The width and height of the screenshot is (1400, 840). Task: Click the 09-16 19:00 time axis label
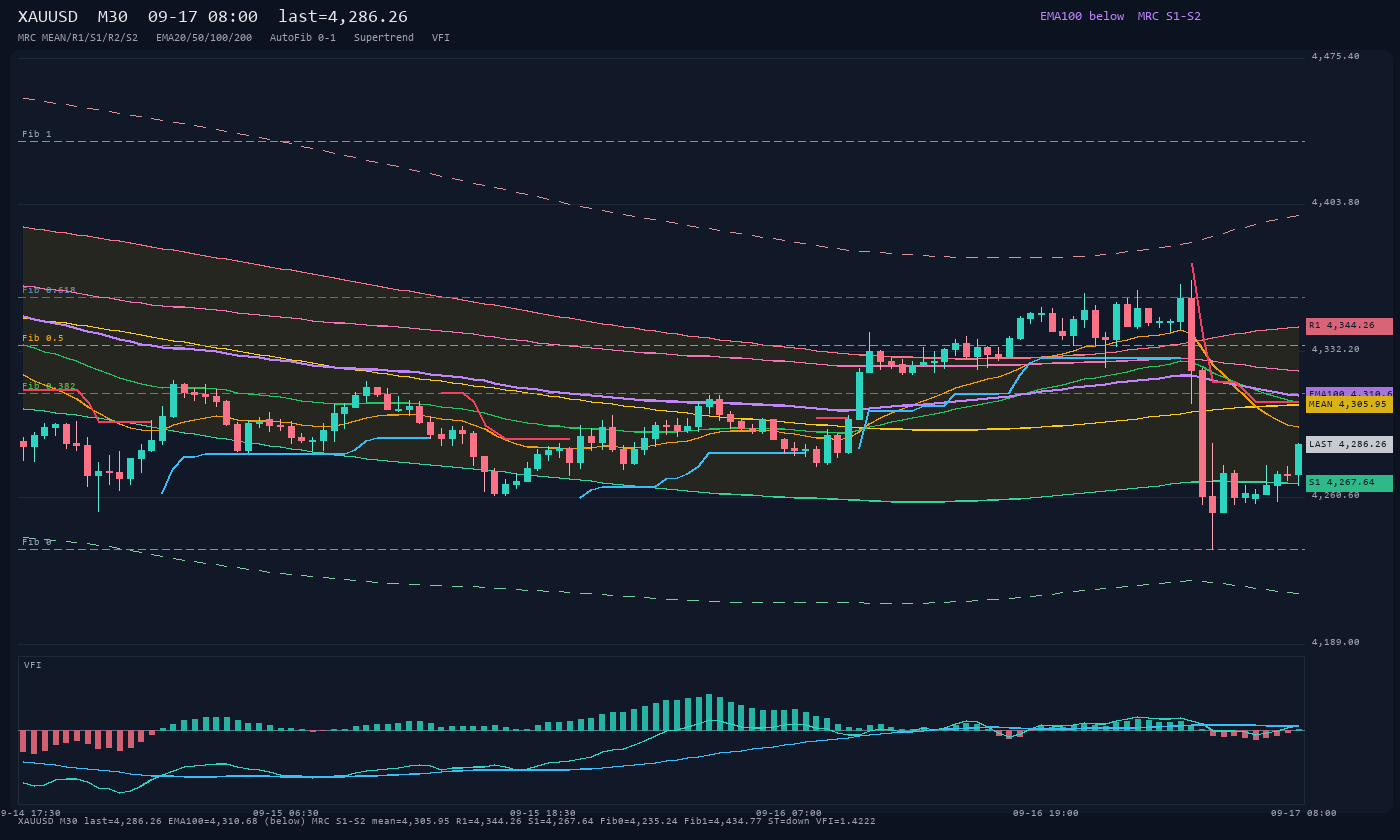tap(1046, 813)
